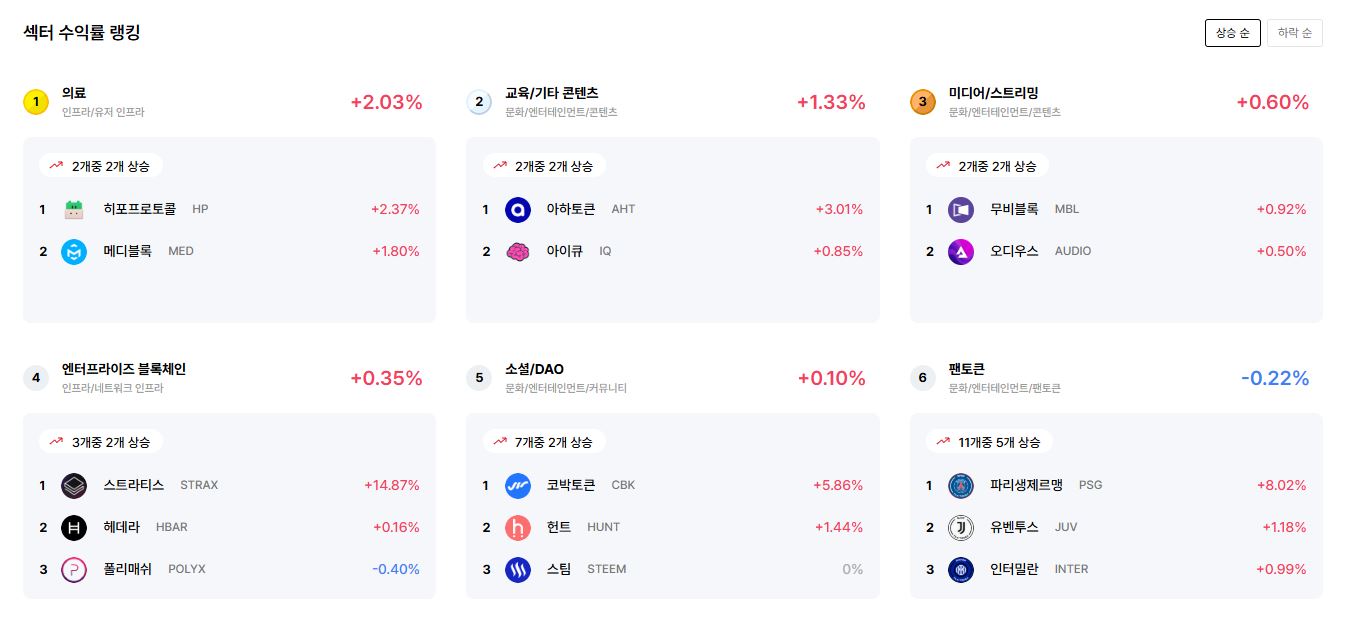This screenshot has width=1350, height=627.
Task: Open the 교육/기타 콘텐츠 sector
Action: (552, 93)
